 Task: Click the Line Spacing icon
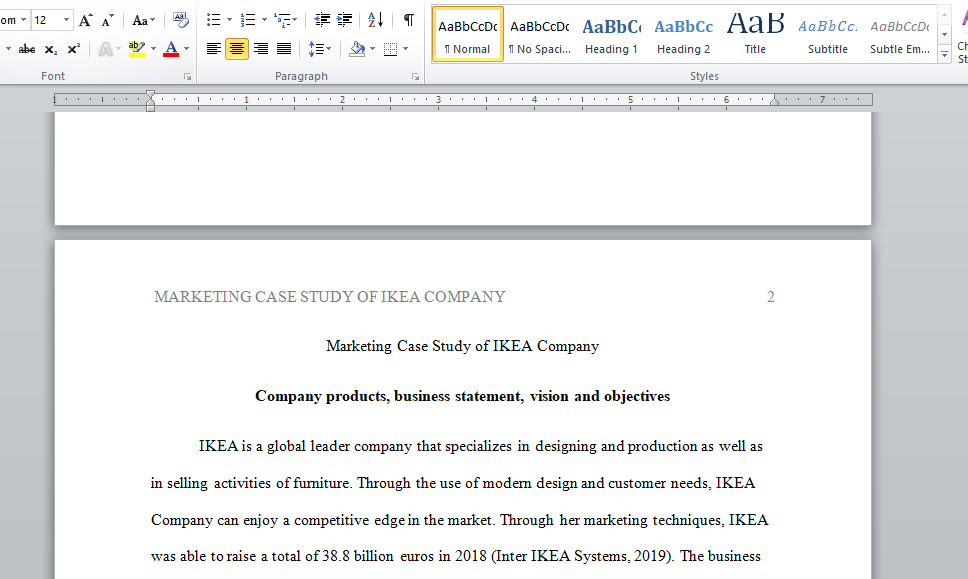pyautogui.click(x=316, y=49)
